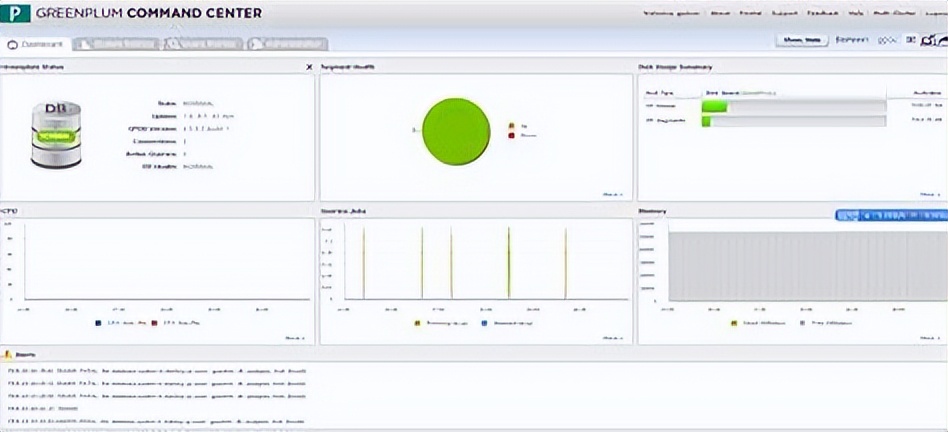Screen dimensions: 948x432
Task: Expand details link in Segment Health panel
Action: pyautogui.click(x=612, y=194)
